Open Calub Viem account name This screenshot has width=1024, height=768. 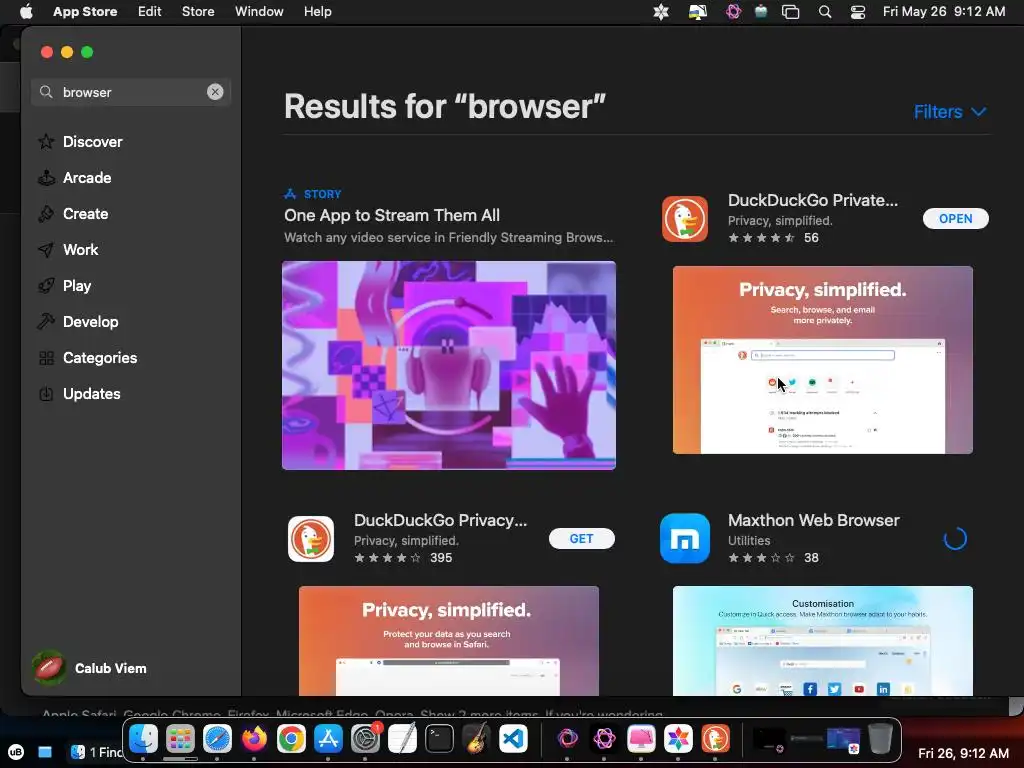[110, 668]
